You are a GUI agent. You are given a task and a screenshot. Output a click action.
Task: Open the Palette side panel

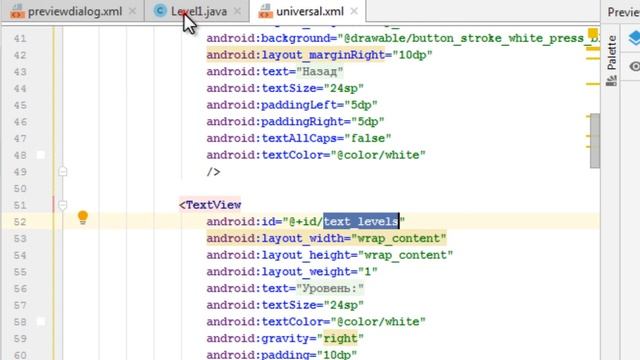pyautogui.click(x=611, y=60)
